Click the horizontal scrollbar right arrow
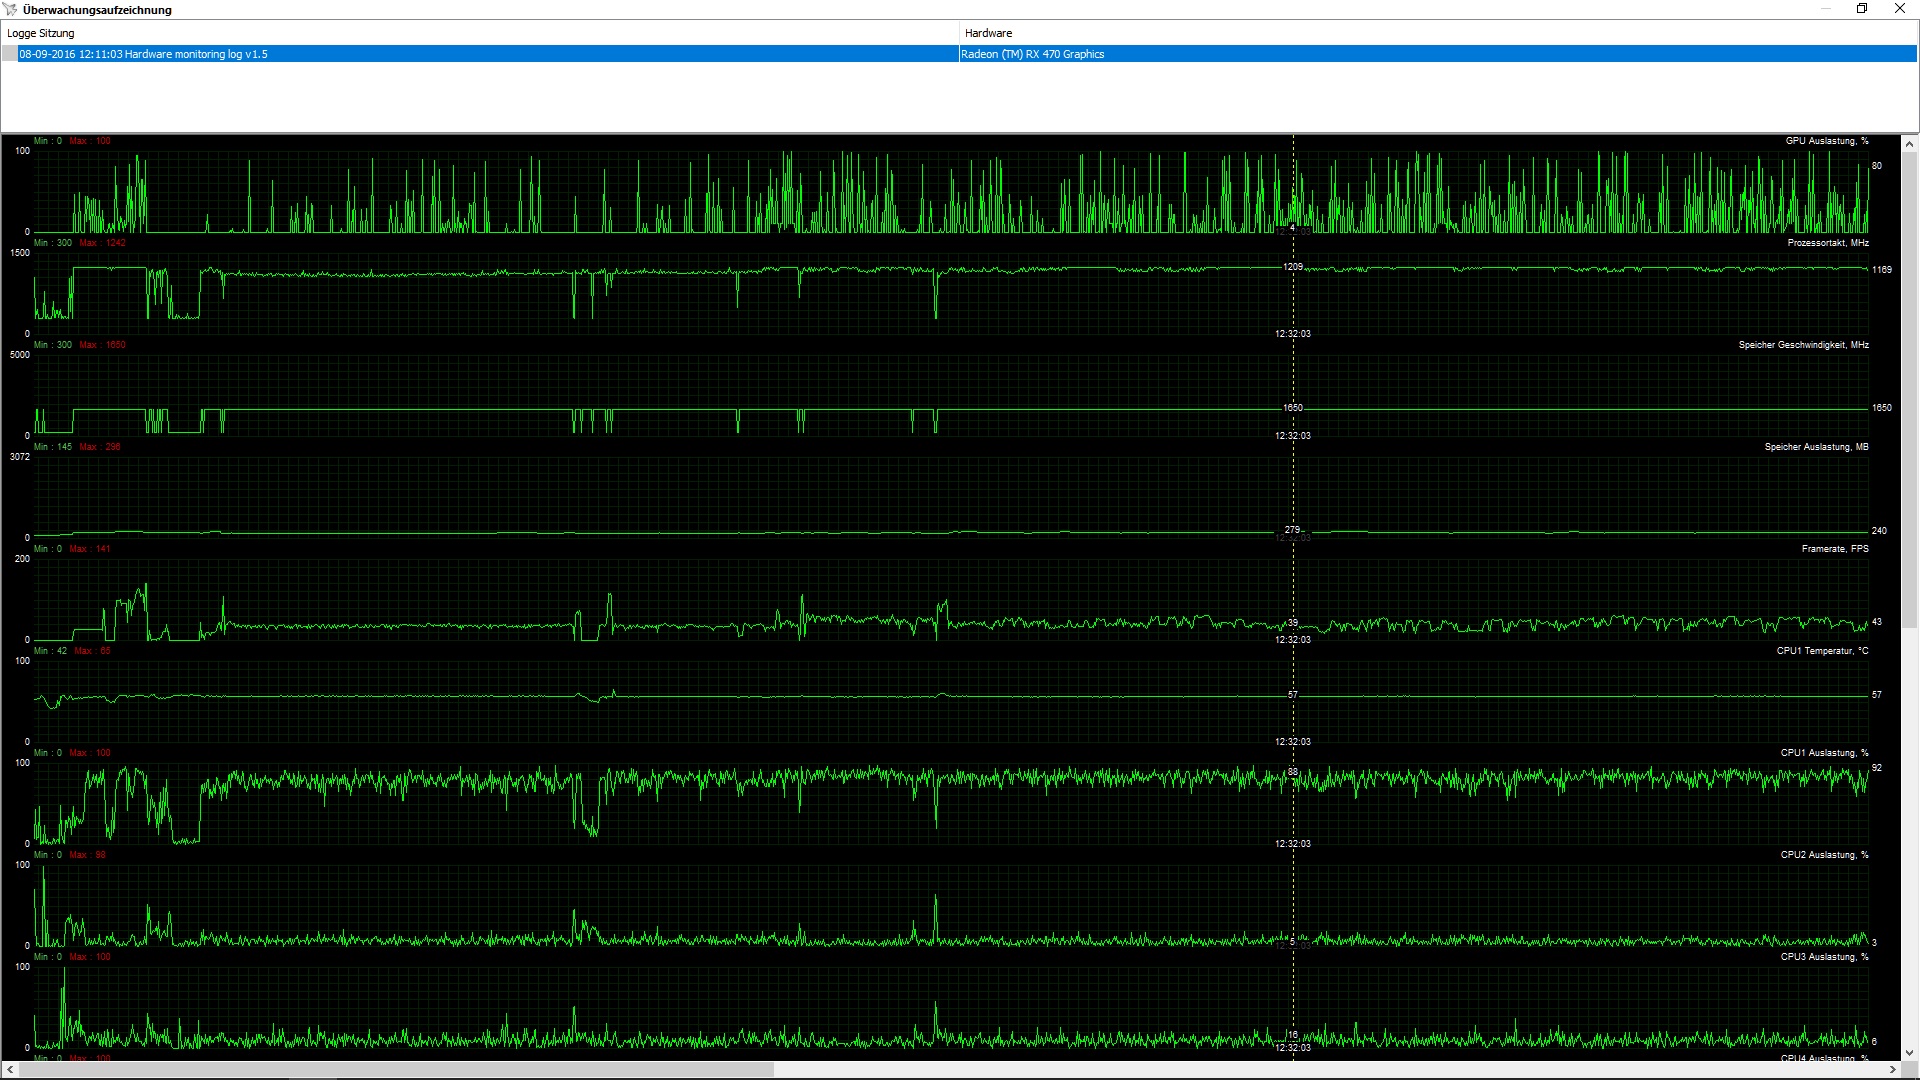This screenshot has height=1080, width=1920. 1892,1070
